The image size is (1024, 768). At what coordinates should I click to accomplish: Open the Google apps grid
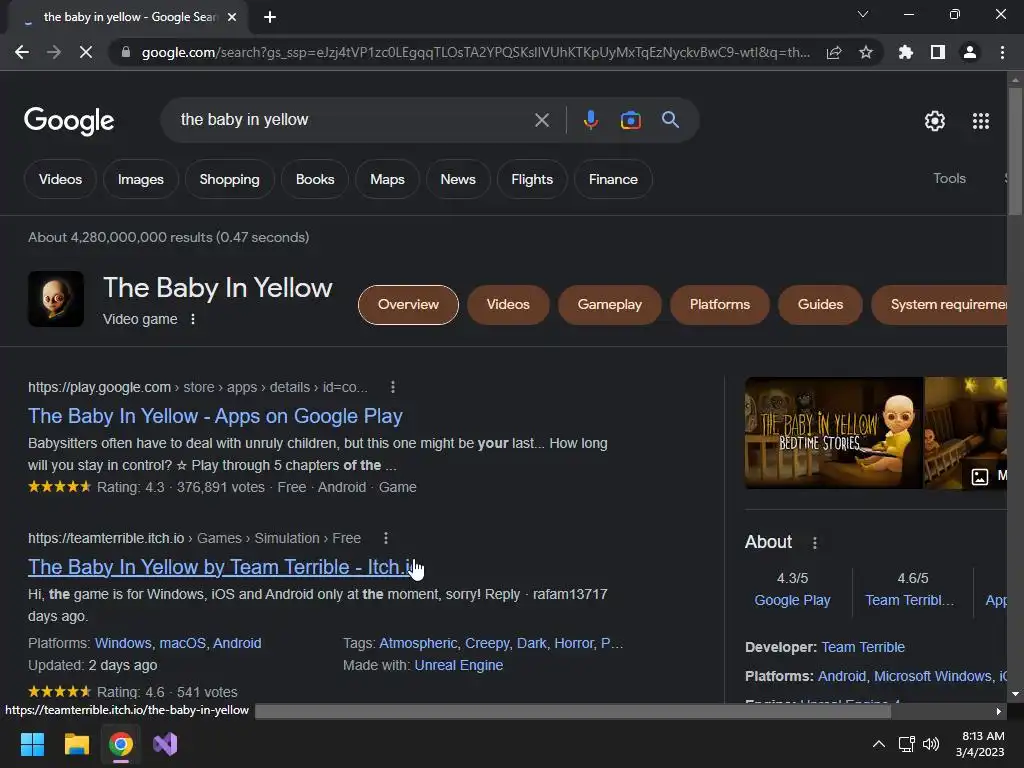[980, 121]
